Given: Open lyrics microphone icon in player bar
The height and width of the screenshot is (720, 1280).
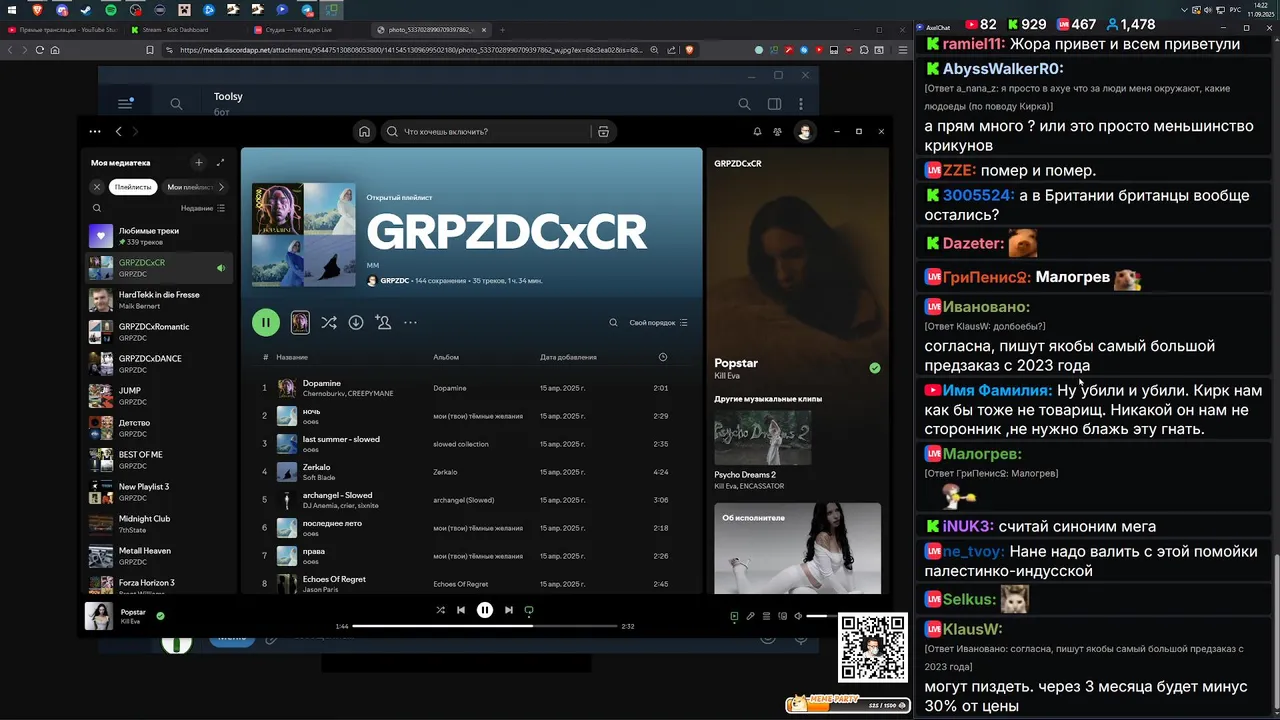Looking at the screenshot, I should (750, 616).
